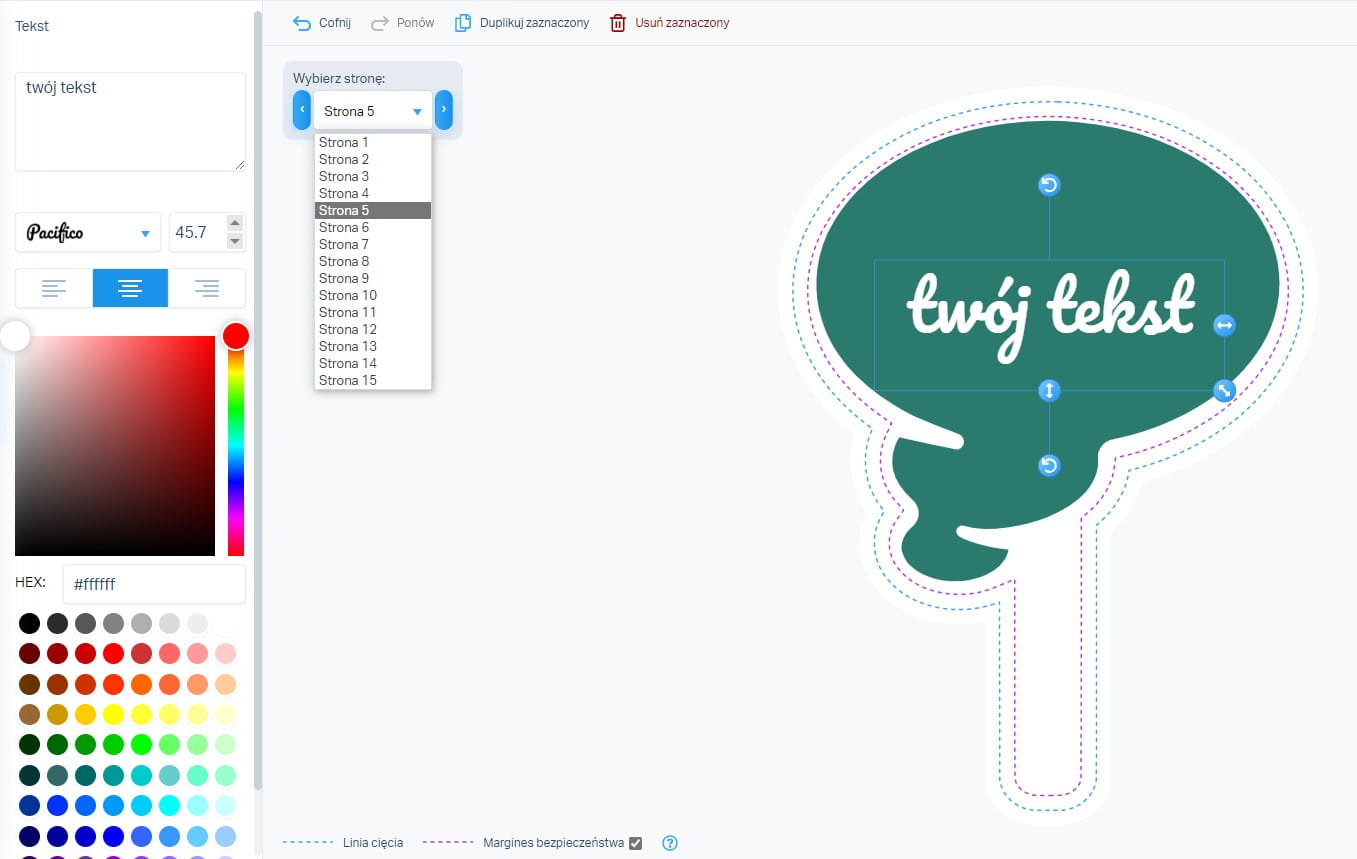Screen dimensions: 1357x859
Task: Open the help question mark icon
Action: pyautogui.click(x=670, y=843)
